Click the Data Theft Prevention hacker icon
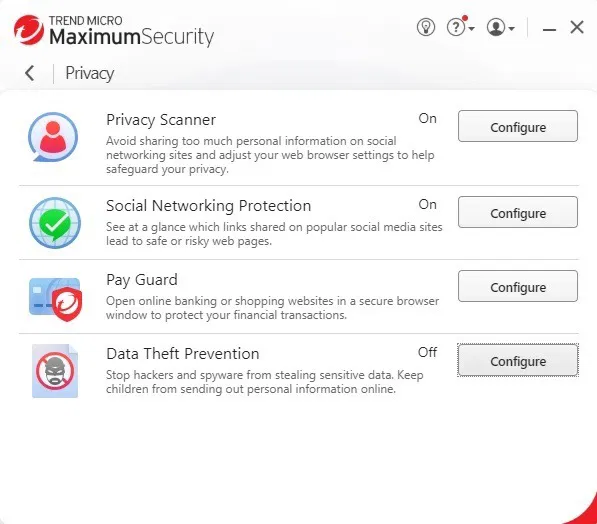This screenshot has height=524, width=597. (x=55, y=371)
